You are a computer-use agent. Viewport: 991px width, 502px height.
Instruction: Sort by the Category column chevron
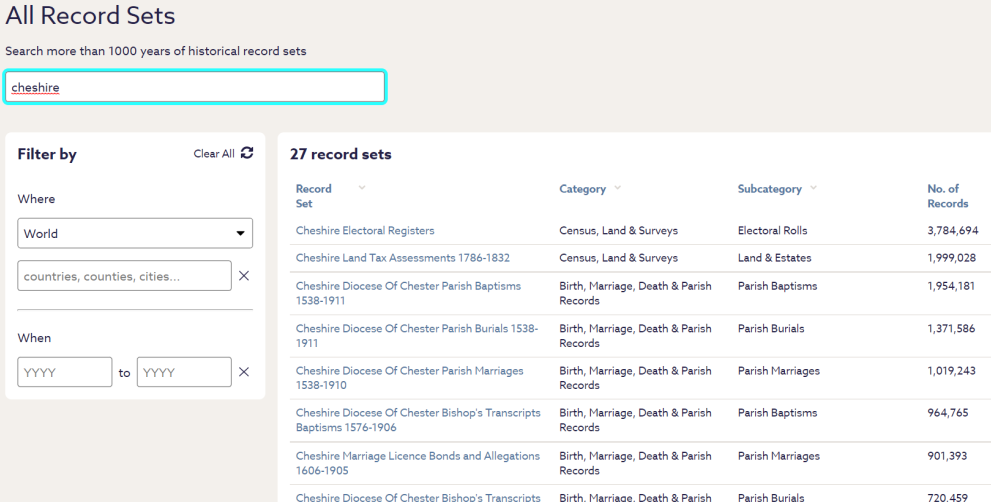[617, 188]
